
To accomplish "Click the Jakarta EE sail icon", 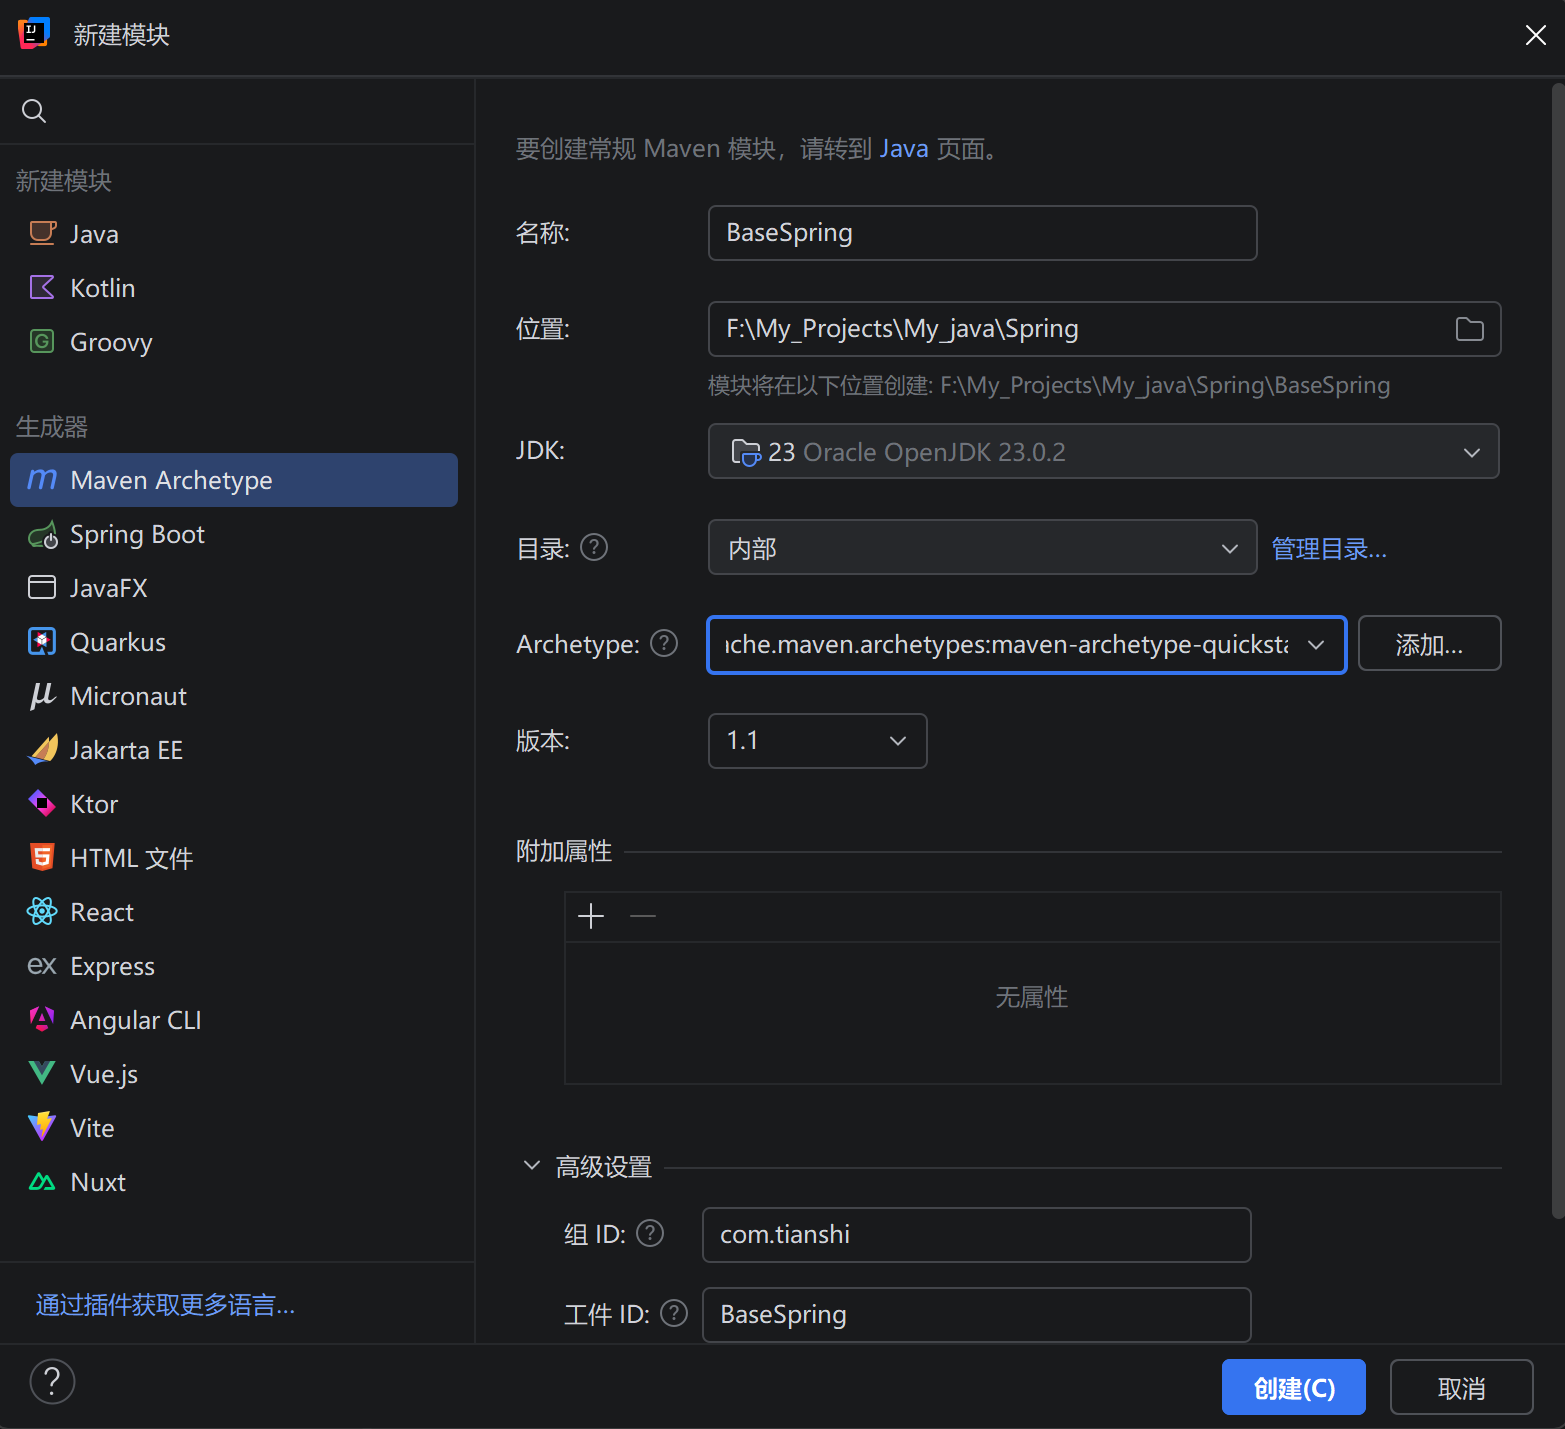I will click(x=42, y=749).
